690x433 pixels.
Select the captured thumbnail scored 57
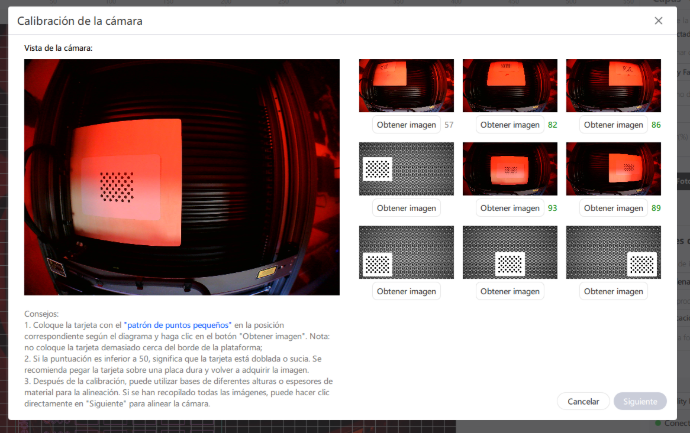pyautogui.click(x=406, y=85)
